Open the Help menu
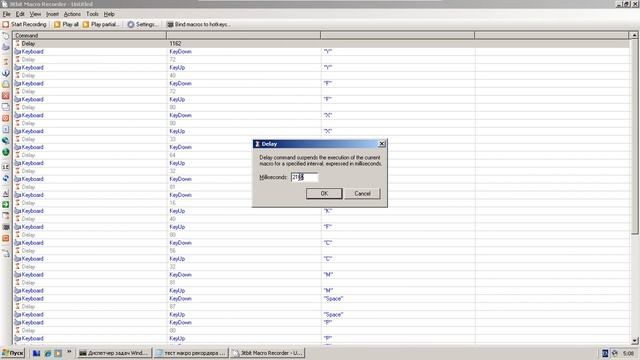640x360 pixels. pyautogui.click(x=109, y=14)
